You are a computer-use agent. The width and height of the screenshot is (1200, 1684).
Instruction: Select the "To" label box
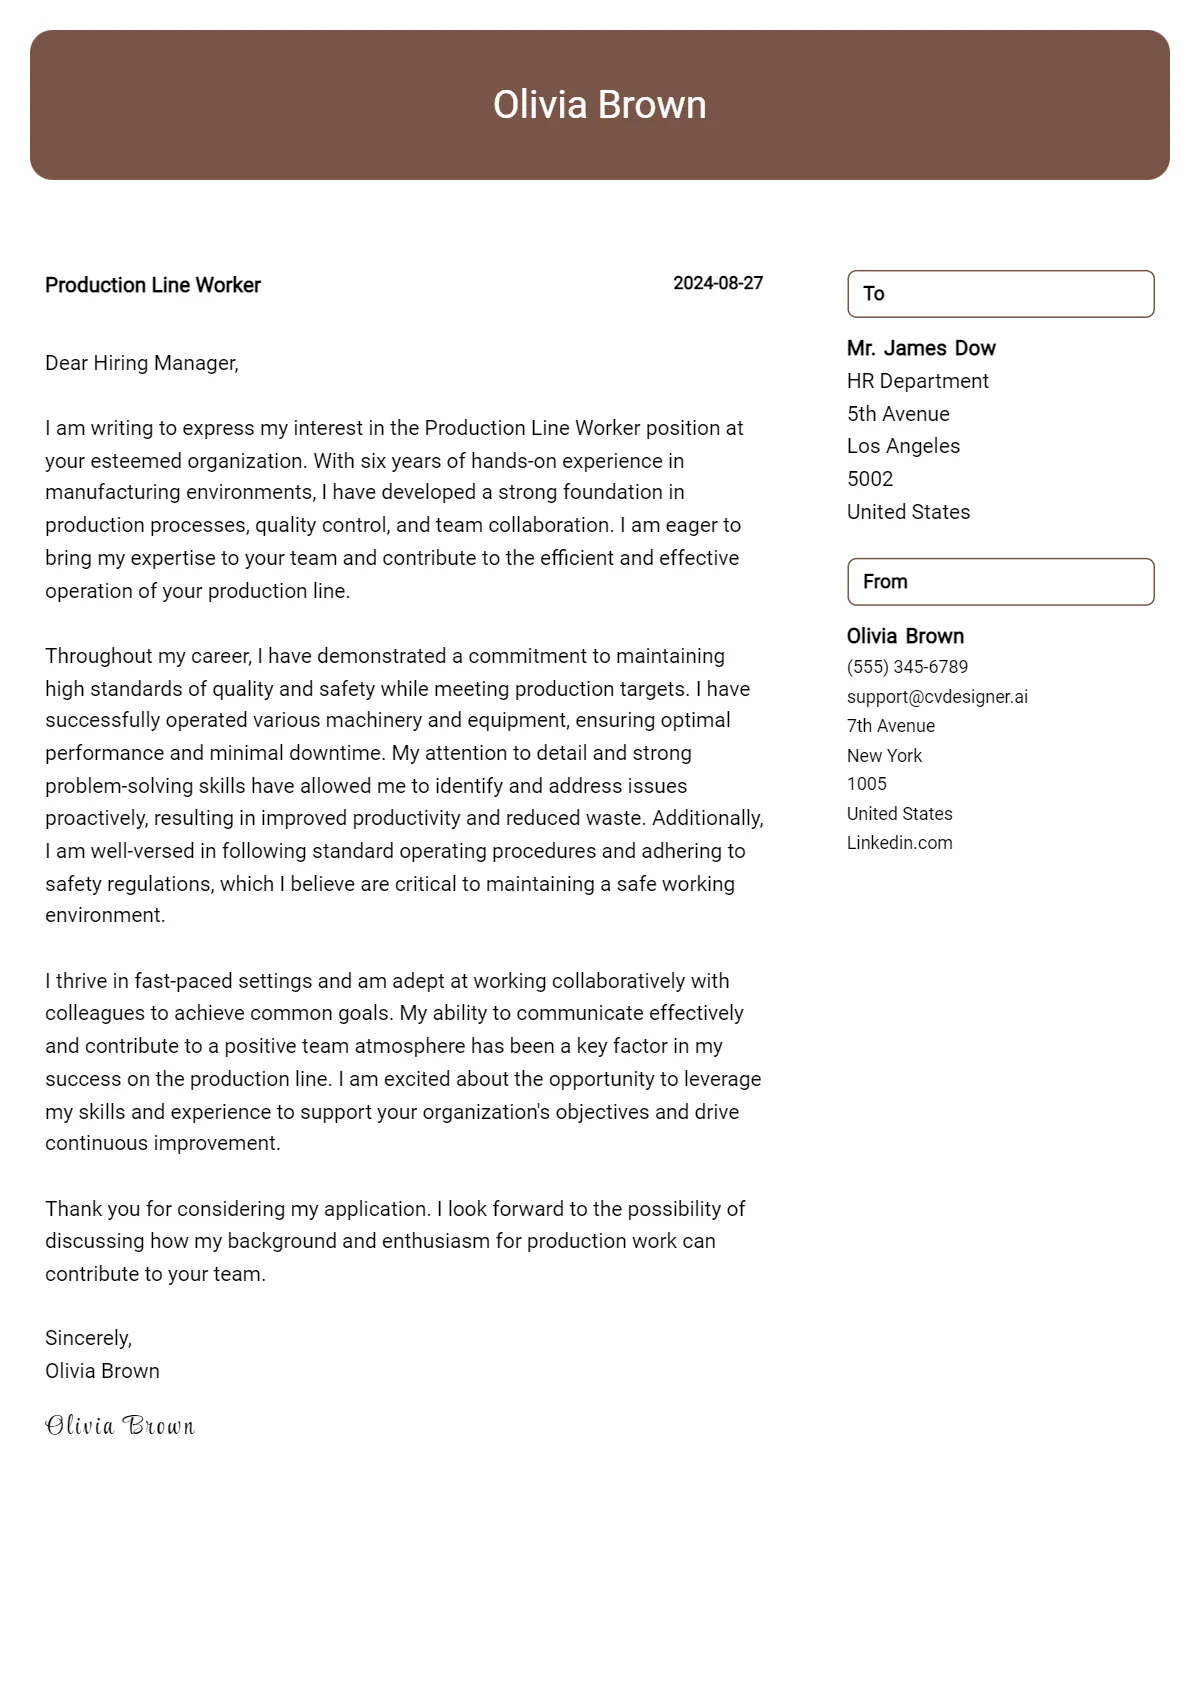[1000, 294]
